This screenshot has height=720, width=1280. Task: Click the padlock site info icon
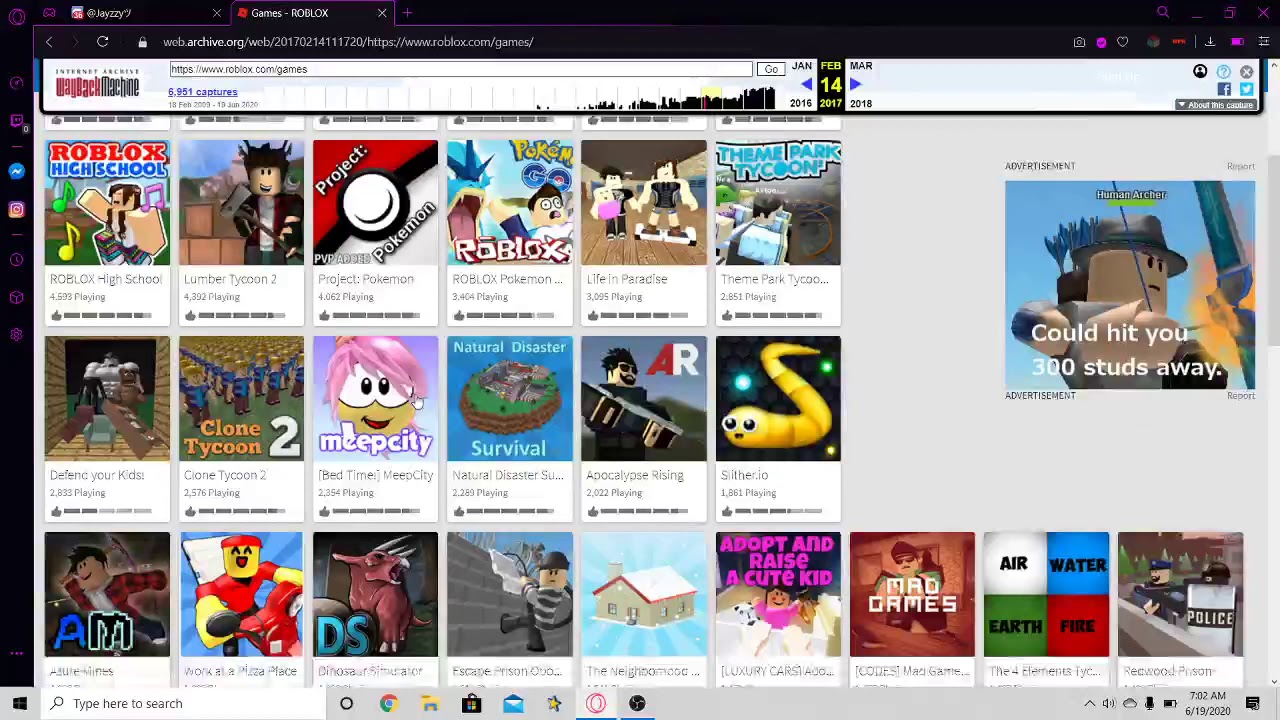pos(142,42)
